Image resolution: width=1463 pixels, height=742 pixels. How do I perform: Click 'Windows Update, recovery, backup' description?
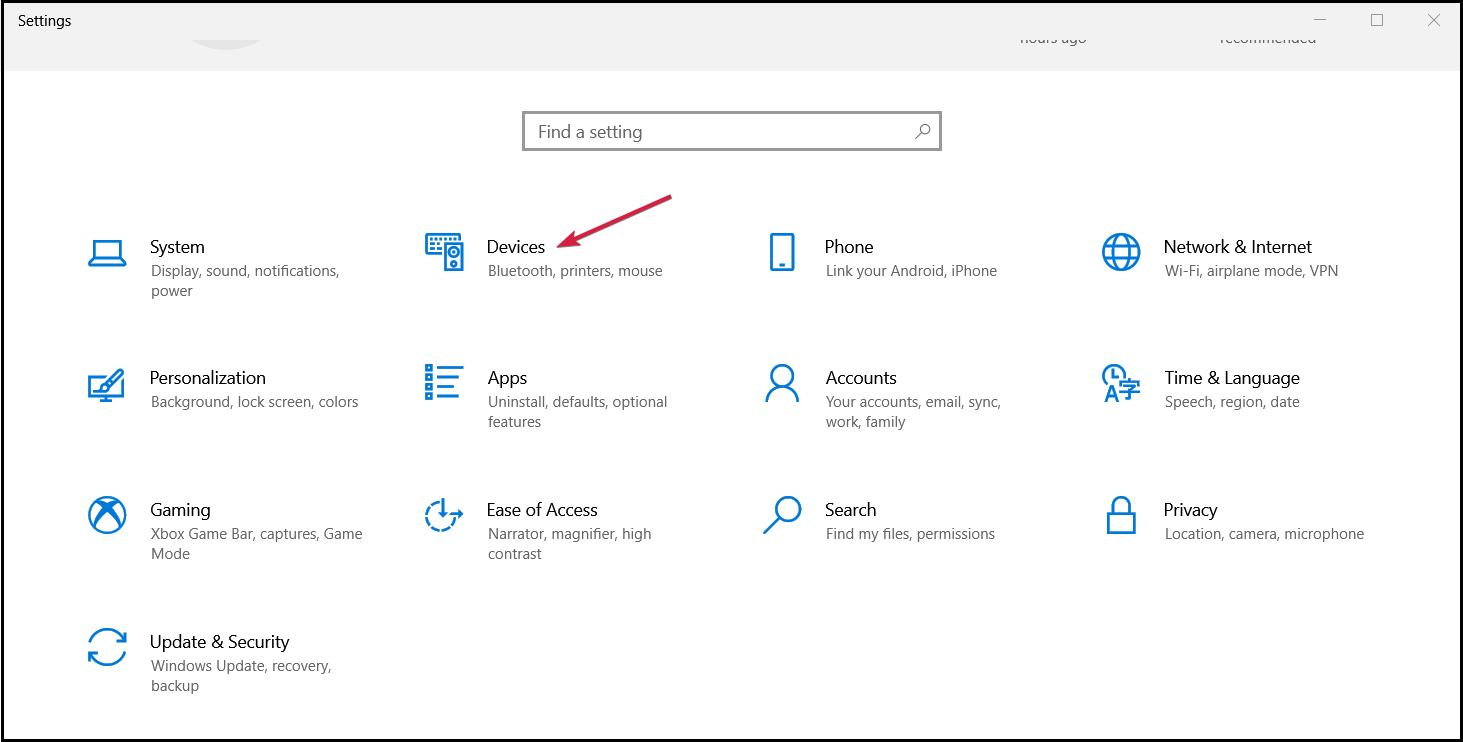tap(241, 676)
